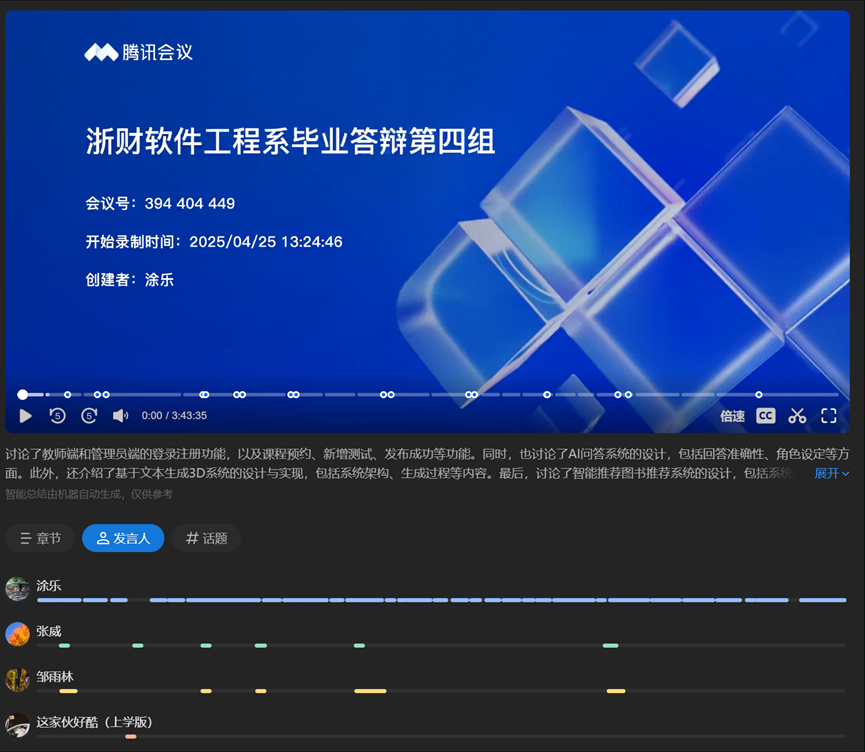This screenshot has height=752, width=865.
Task: Jump to 张威's last green speech segment
Action: pos(610,646)
